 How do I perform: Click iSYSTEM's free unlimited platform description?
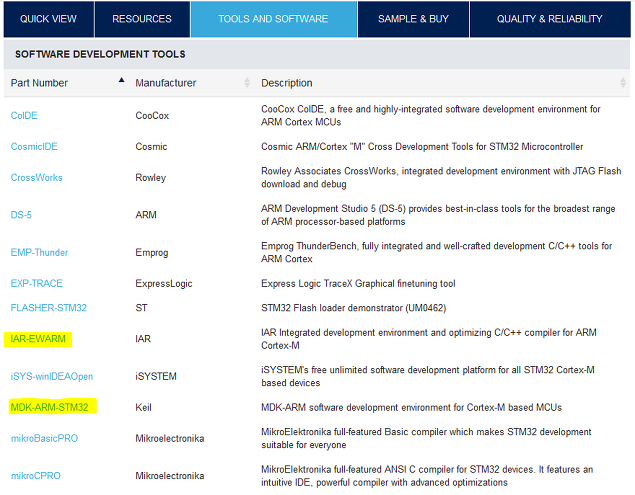point(428,376)
